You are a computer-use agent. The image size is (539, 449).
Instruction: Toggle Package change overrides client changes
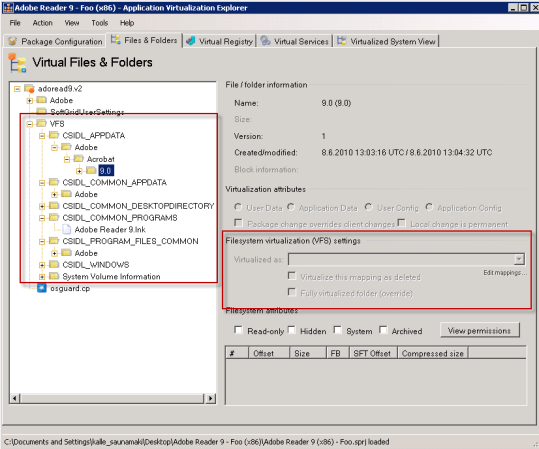click(x=238, y=223)
